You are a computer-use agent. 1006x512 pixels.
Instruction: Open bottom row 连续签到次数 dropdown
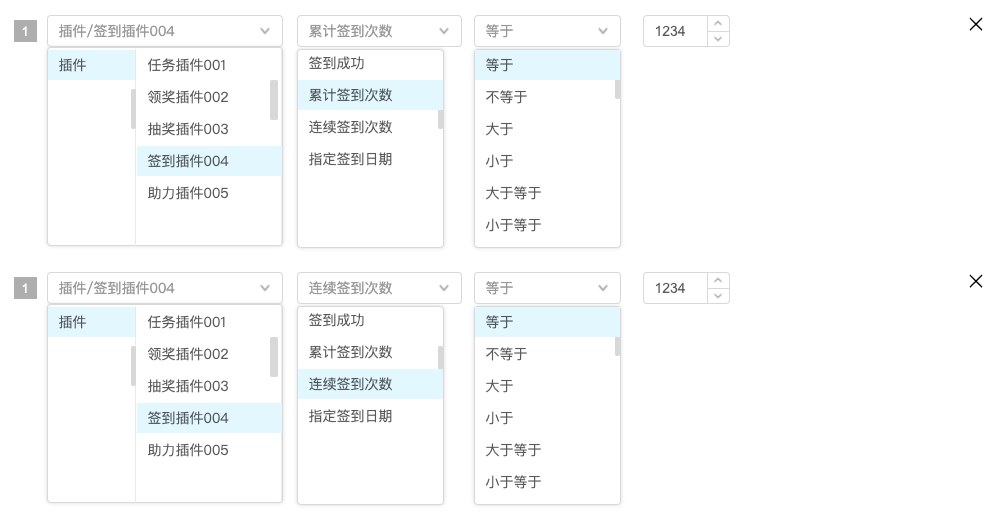[x=379, y=288]
